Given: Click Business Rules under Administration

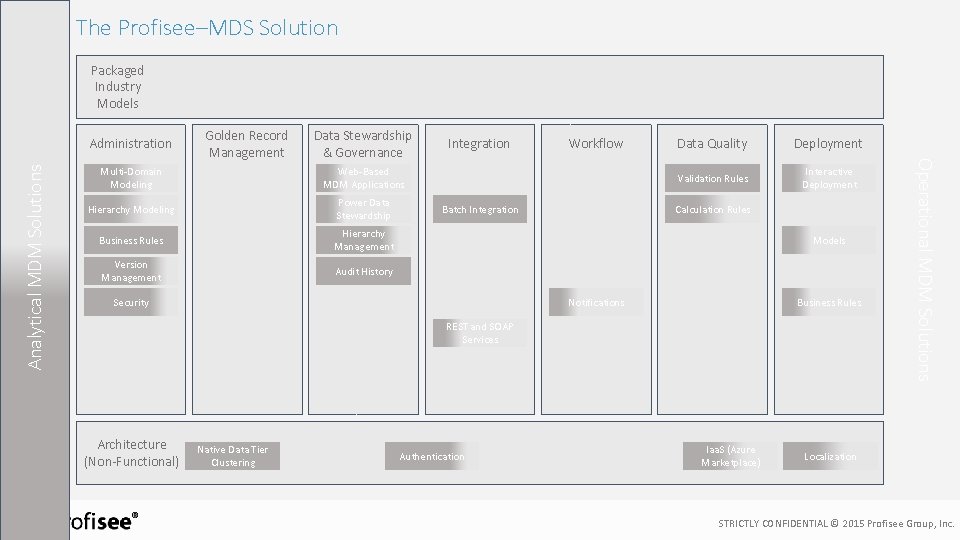Looking at the screenshot, I should coord(131,241).
